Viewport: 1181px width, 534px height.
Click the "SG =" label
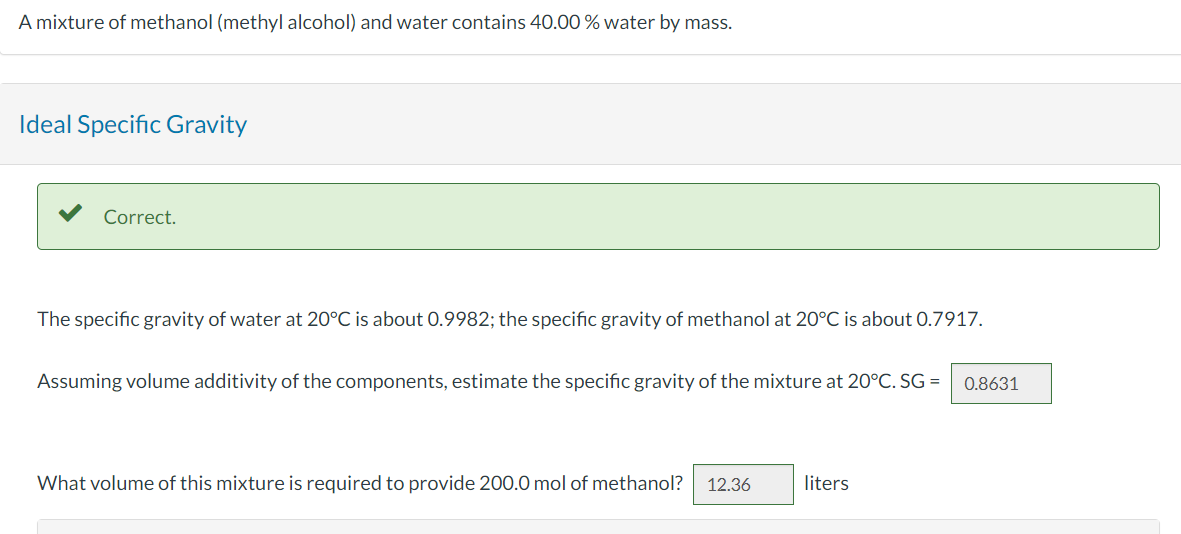(x=919, y=381)
